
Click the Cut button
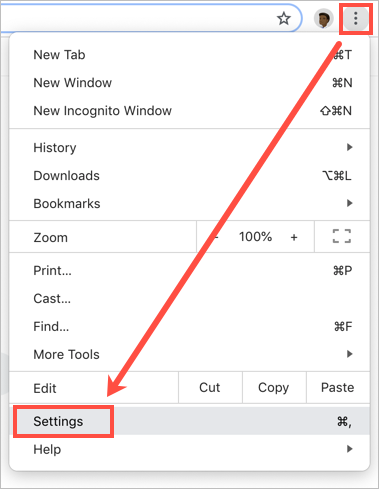[210, 387]
